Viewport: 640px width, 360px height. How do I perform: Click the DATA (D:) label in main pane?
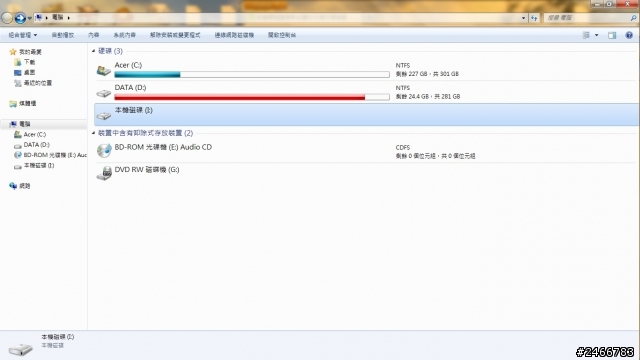[130, 87]
